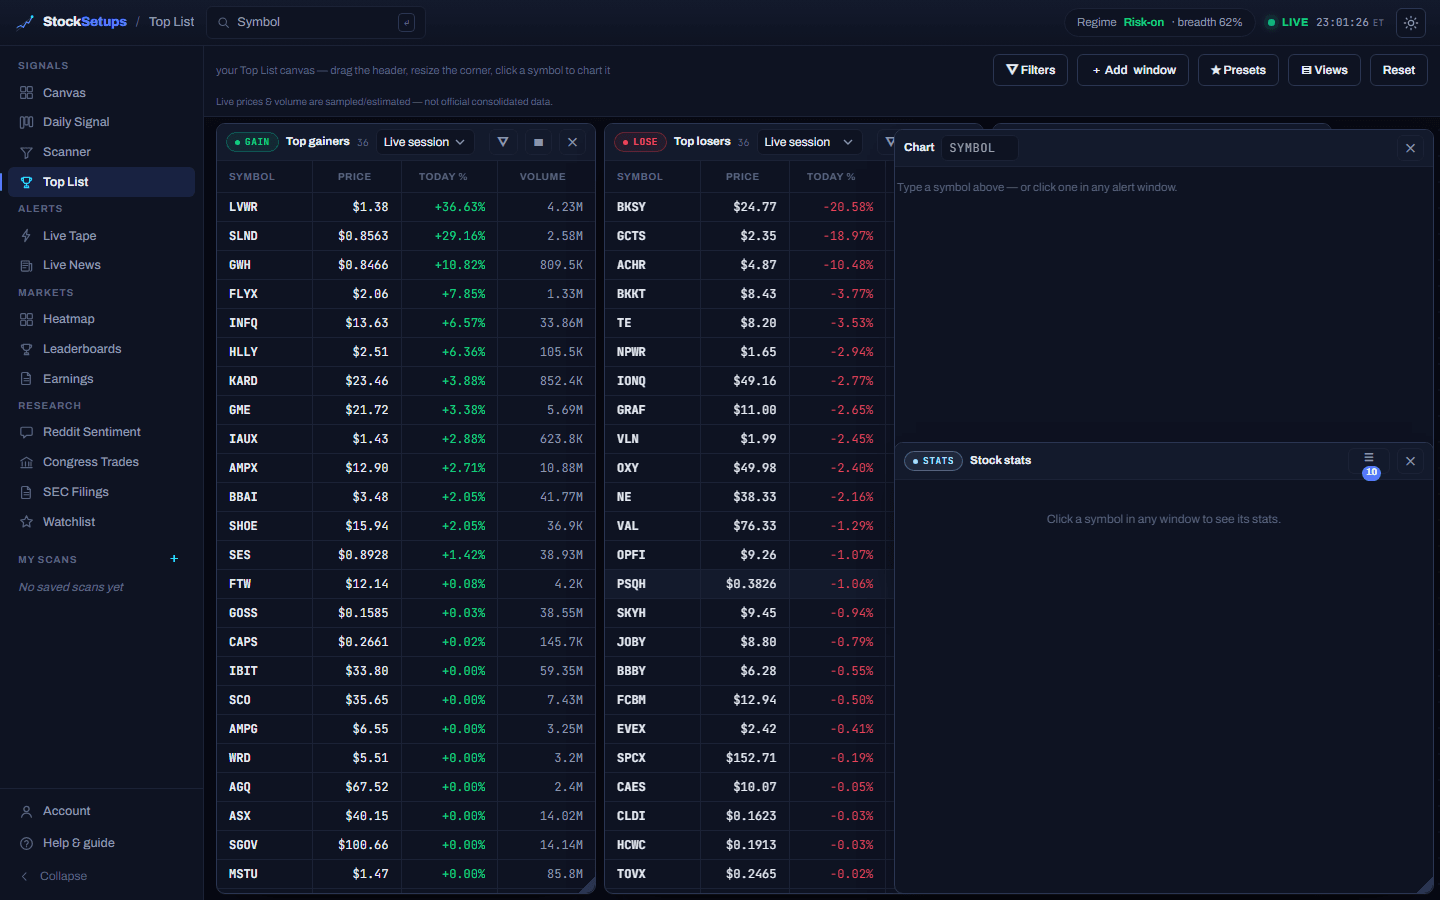The image size is (1440, 900).
Task: Click the LIVE status indicator
Action: click(1287, 22)
